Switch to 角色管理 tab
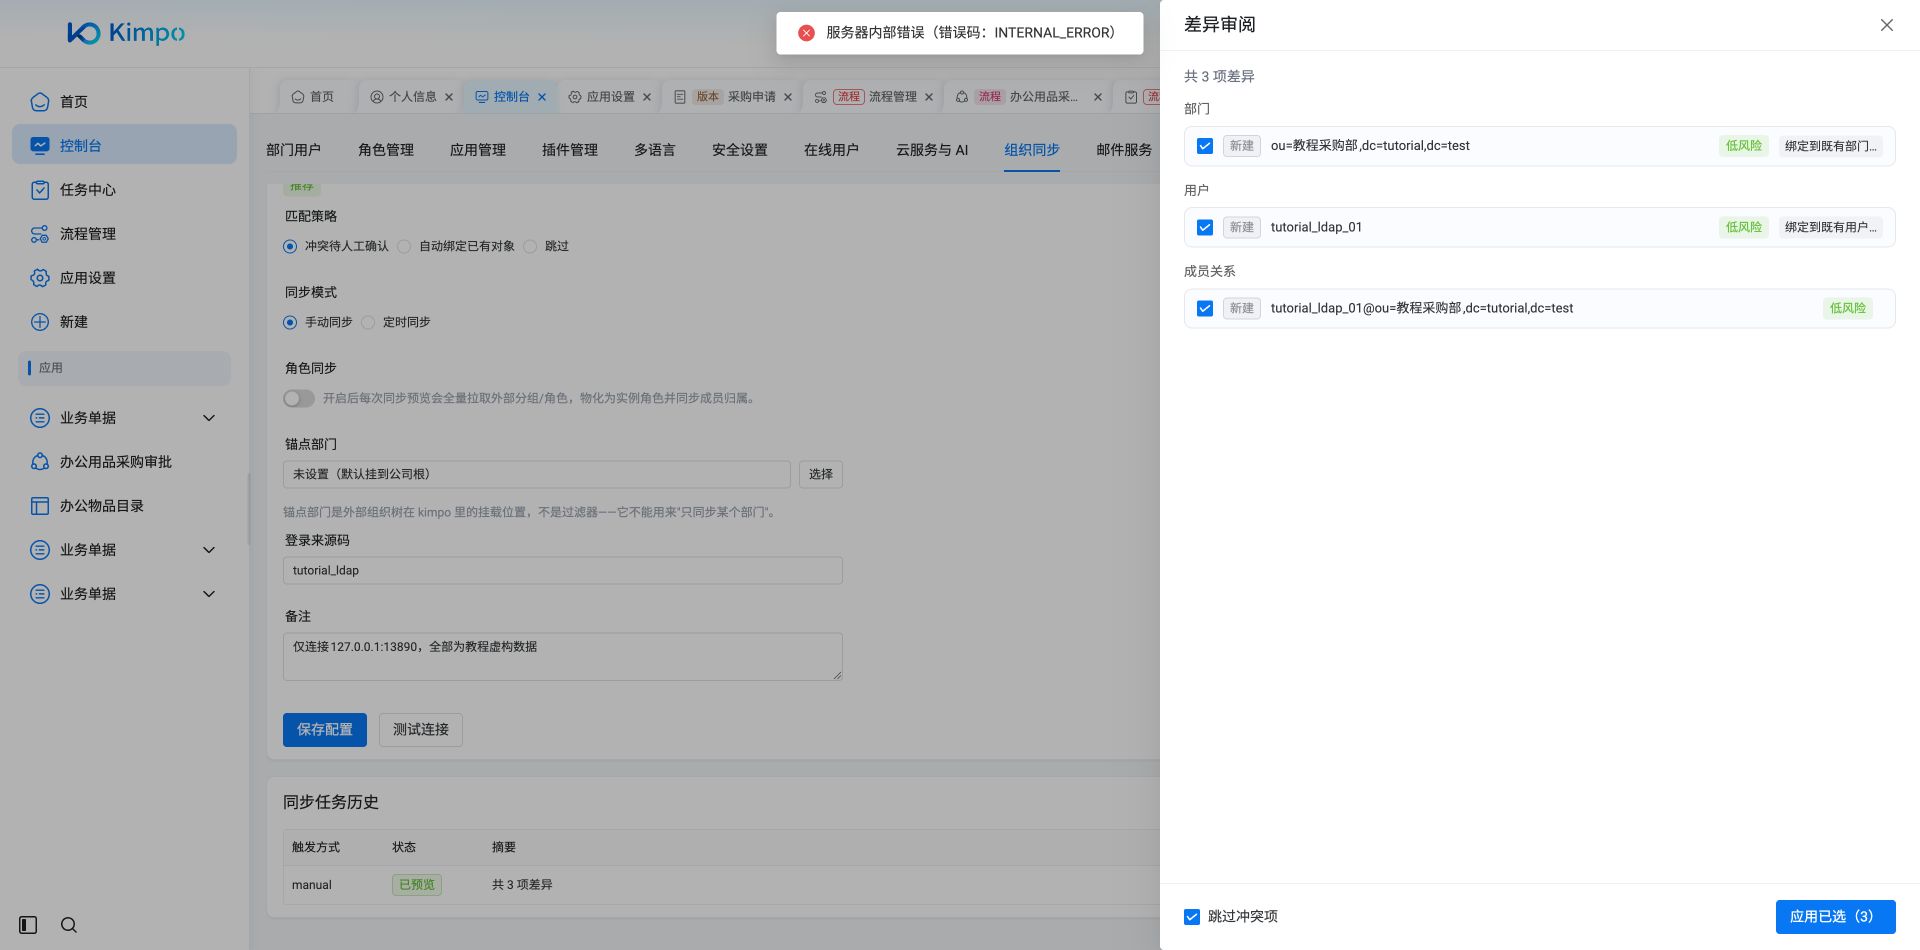This screenshot has height=950, width=1920. click(x=386, y=150)
